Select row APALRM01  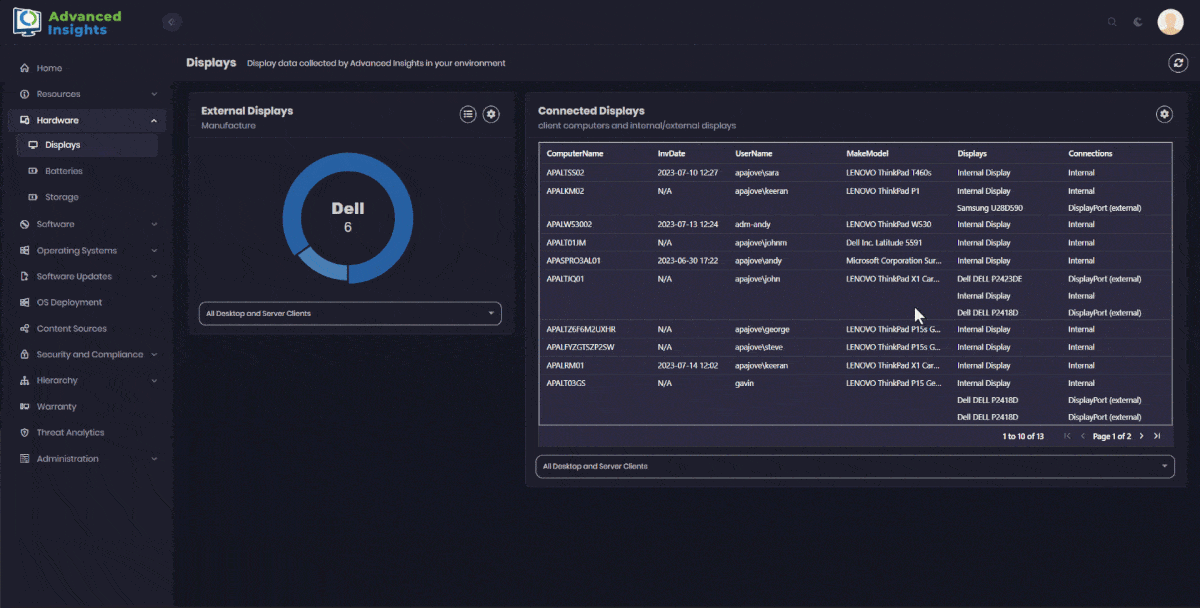tap(855, 365)
